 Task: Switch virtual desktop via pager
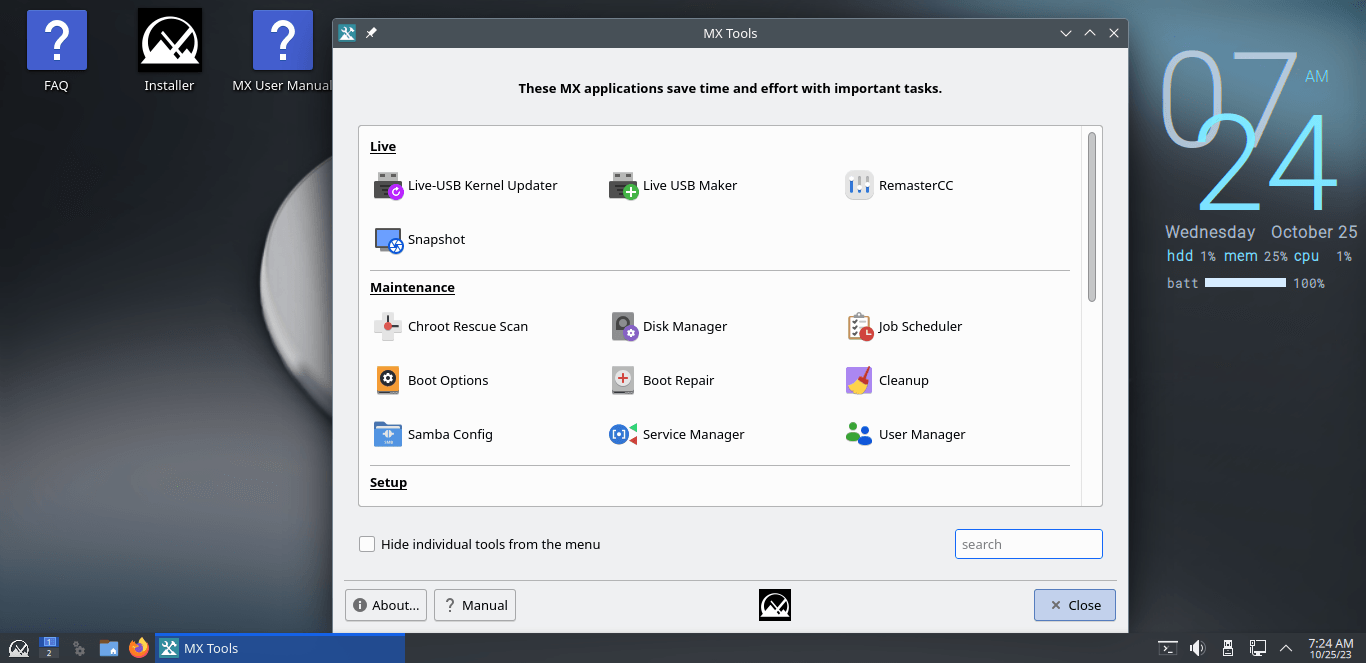(x=49, y=648)
